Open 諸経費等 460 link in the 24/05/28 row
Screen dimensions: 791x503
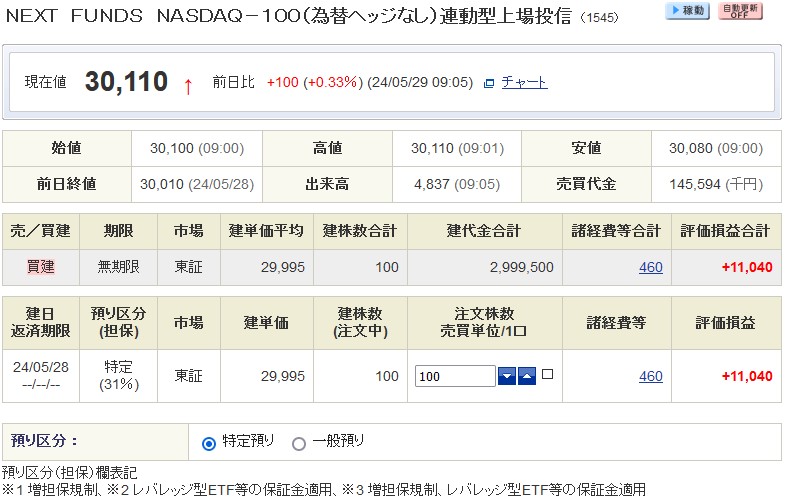(x=651, y=376)
